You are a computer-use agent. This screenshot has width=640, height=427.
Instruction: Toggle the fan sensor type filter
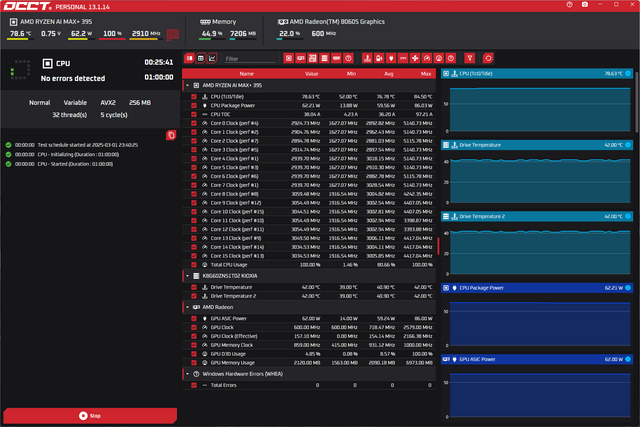[x=415, y=58]
